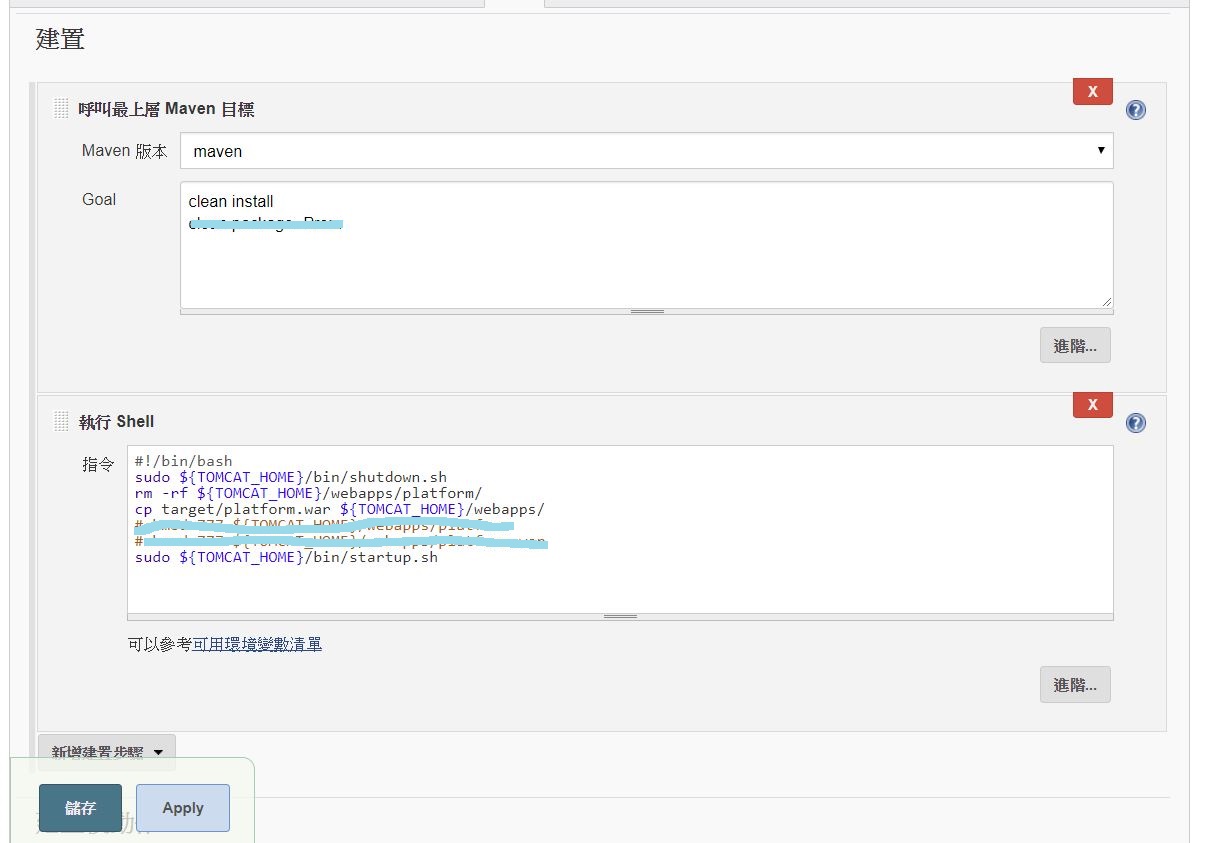Click 進階 button in Shell section
The width and height of the screenshot is (1205, 843).
pos(1075,685)
